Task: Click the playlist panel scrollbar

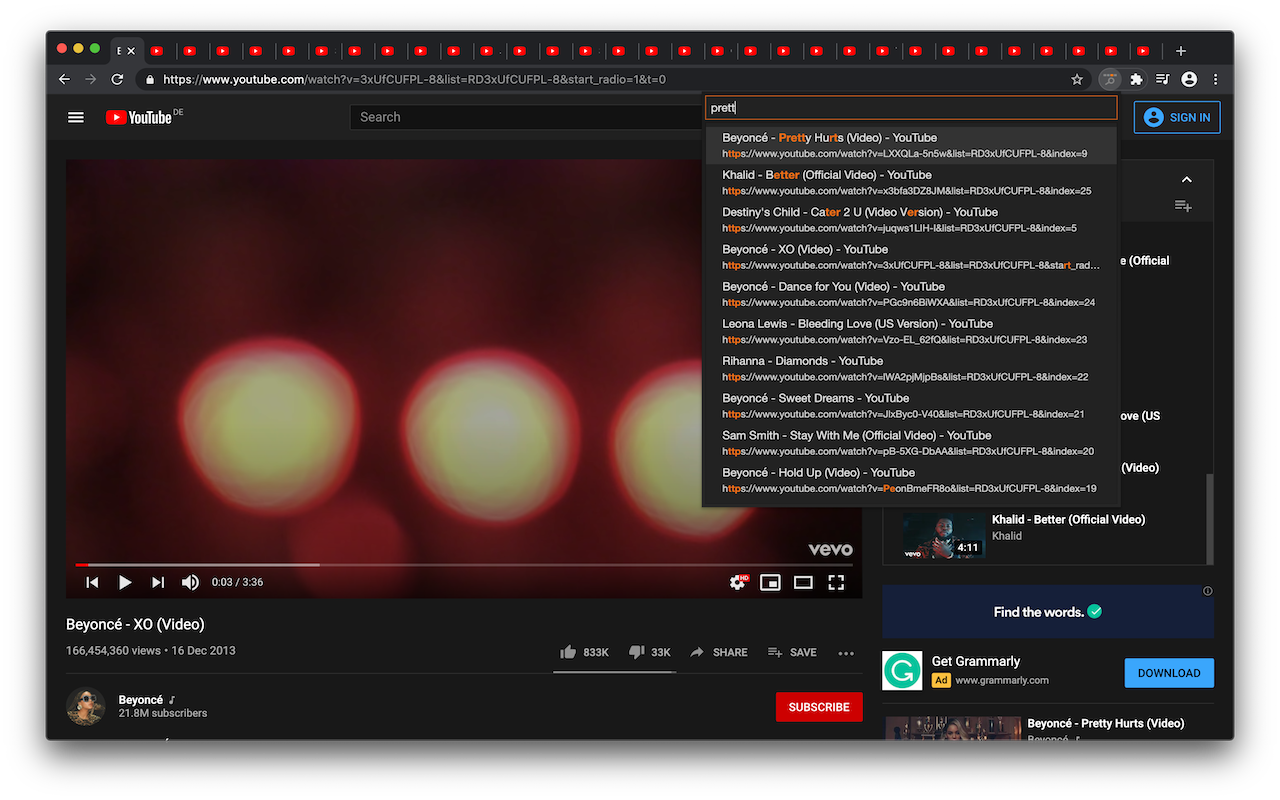Action: coord(1209,519)
